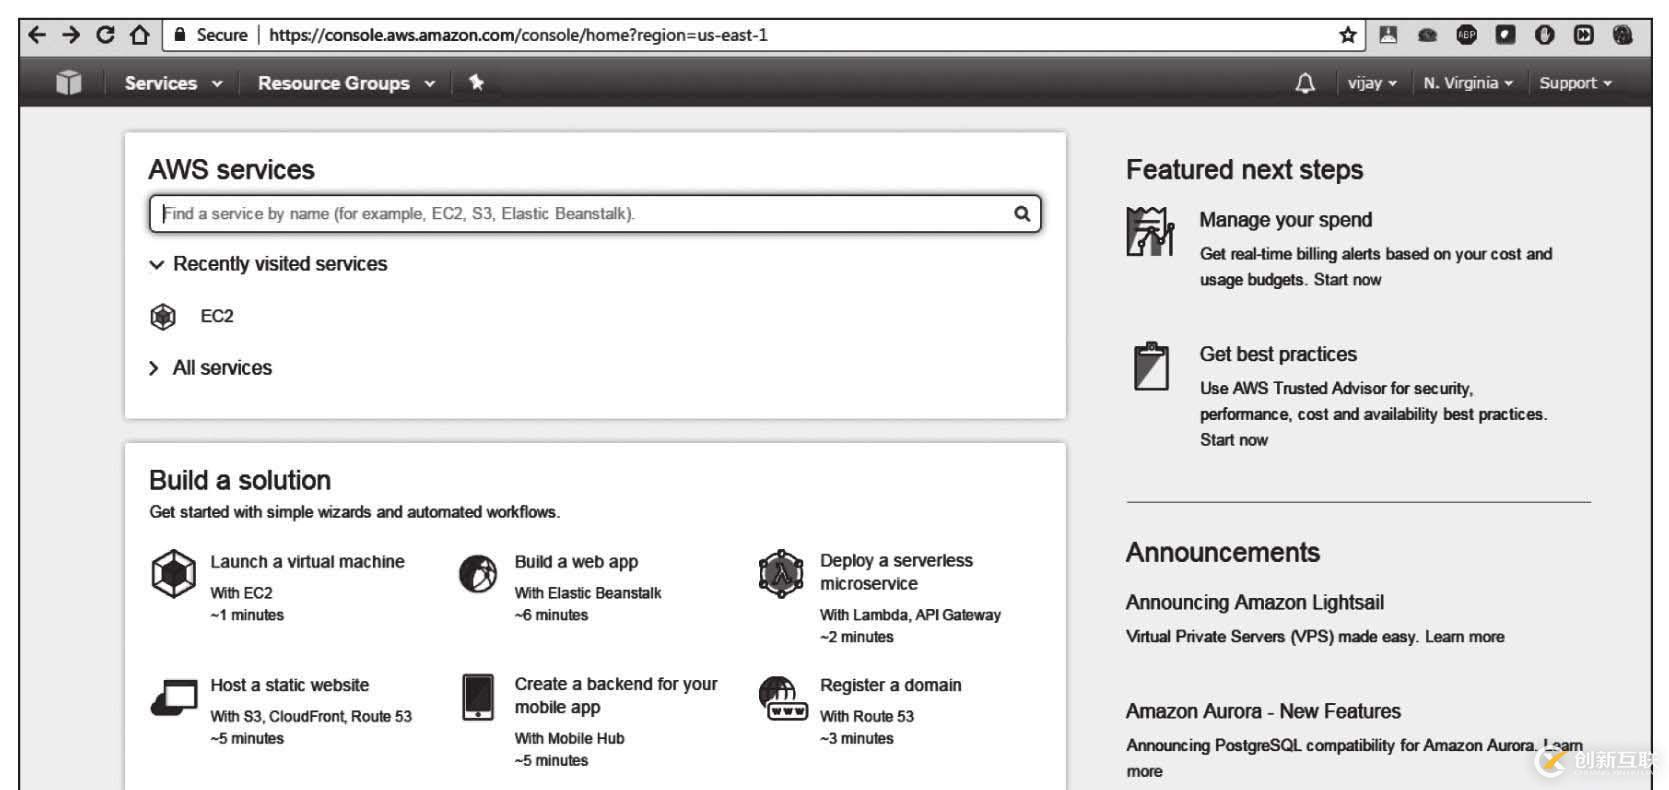Open Get best practices heading link
This screenshot has width=1669, height=790.
pos(1278,354)
